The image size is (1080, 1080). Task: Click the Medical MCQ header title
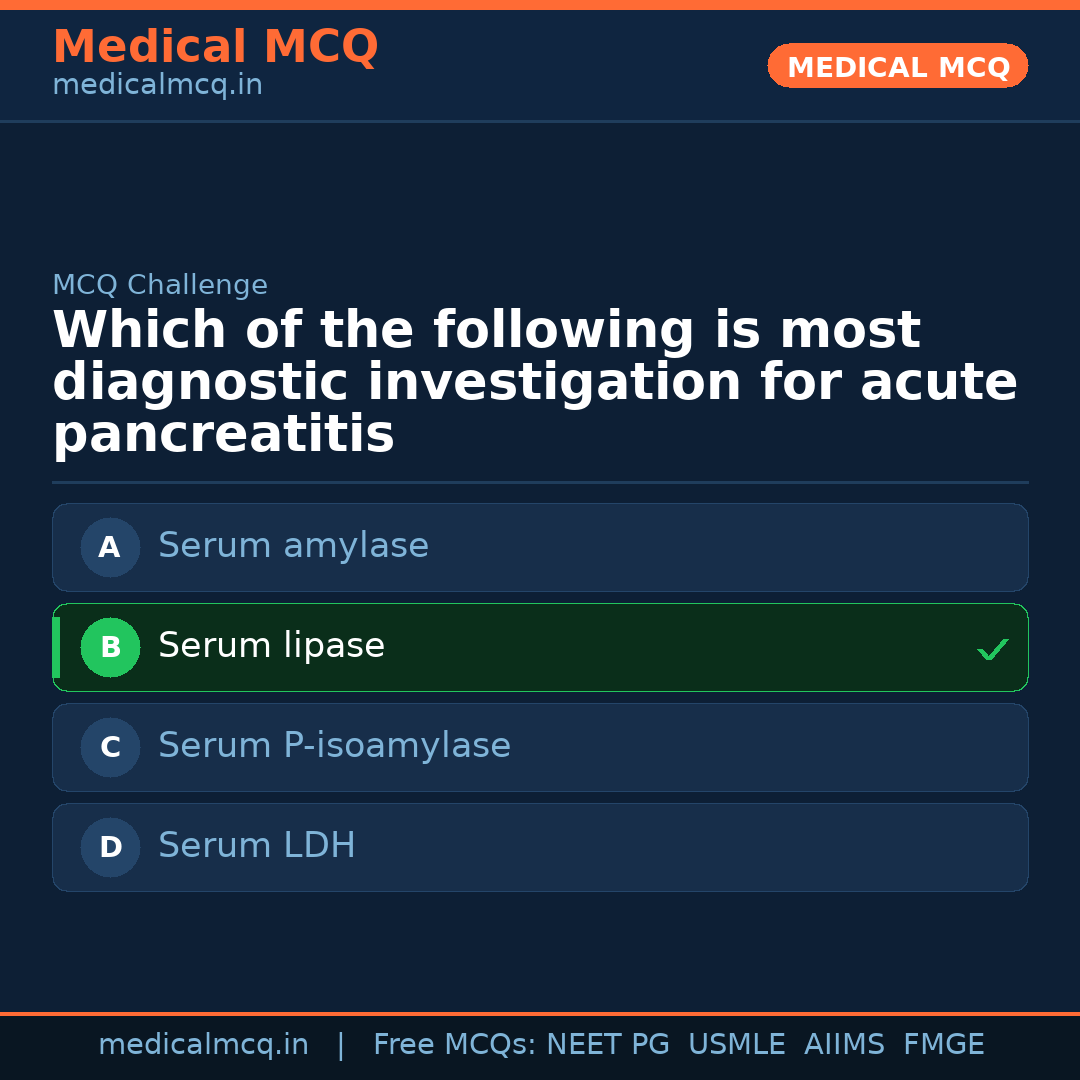tap(215, 47)
